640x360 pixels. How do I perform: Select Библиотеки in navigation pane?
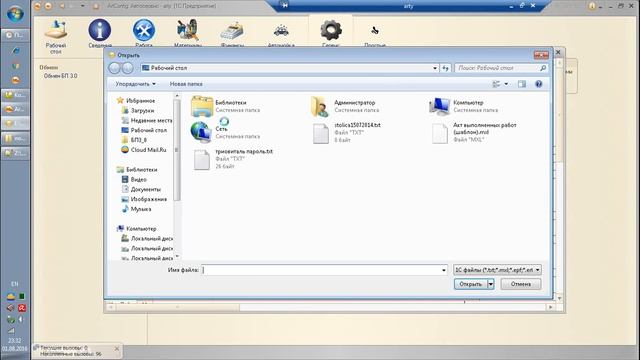coord(137,169)
